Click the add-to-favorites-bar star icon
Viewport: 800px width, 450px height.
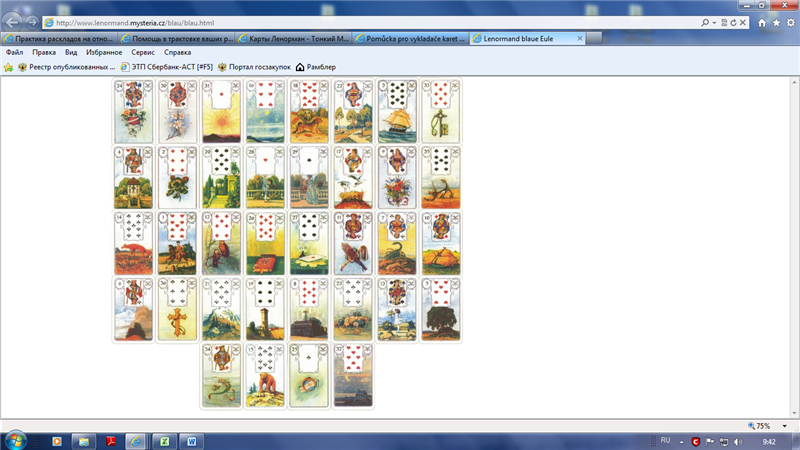coord(8,67)
